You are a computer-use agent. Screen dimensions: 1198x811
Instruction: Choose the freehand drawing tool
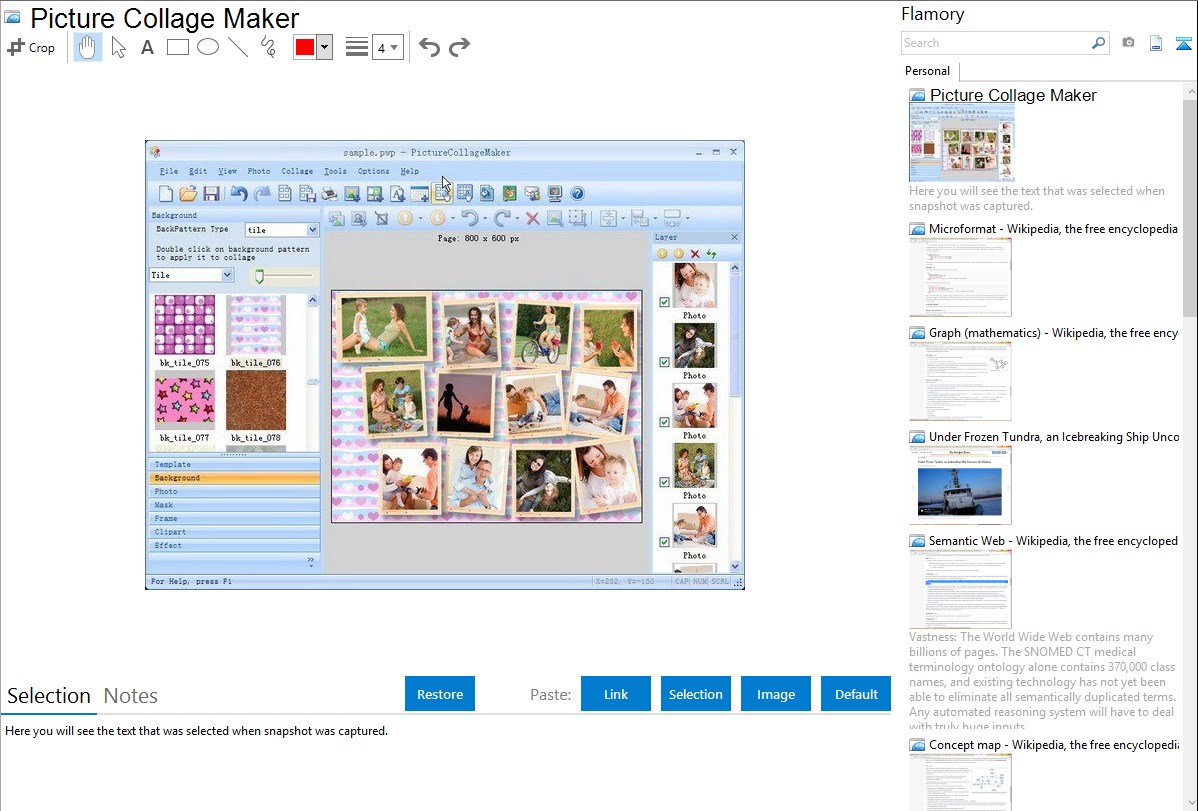click(x=268, y=47)
